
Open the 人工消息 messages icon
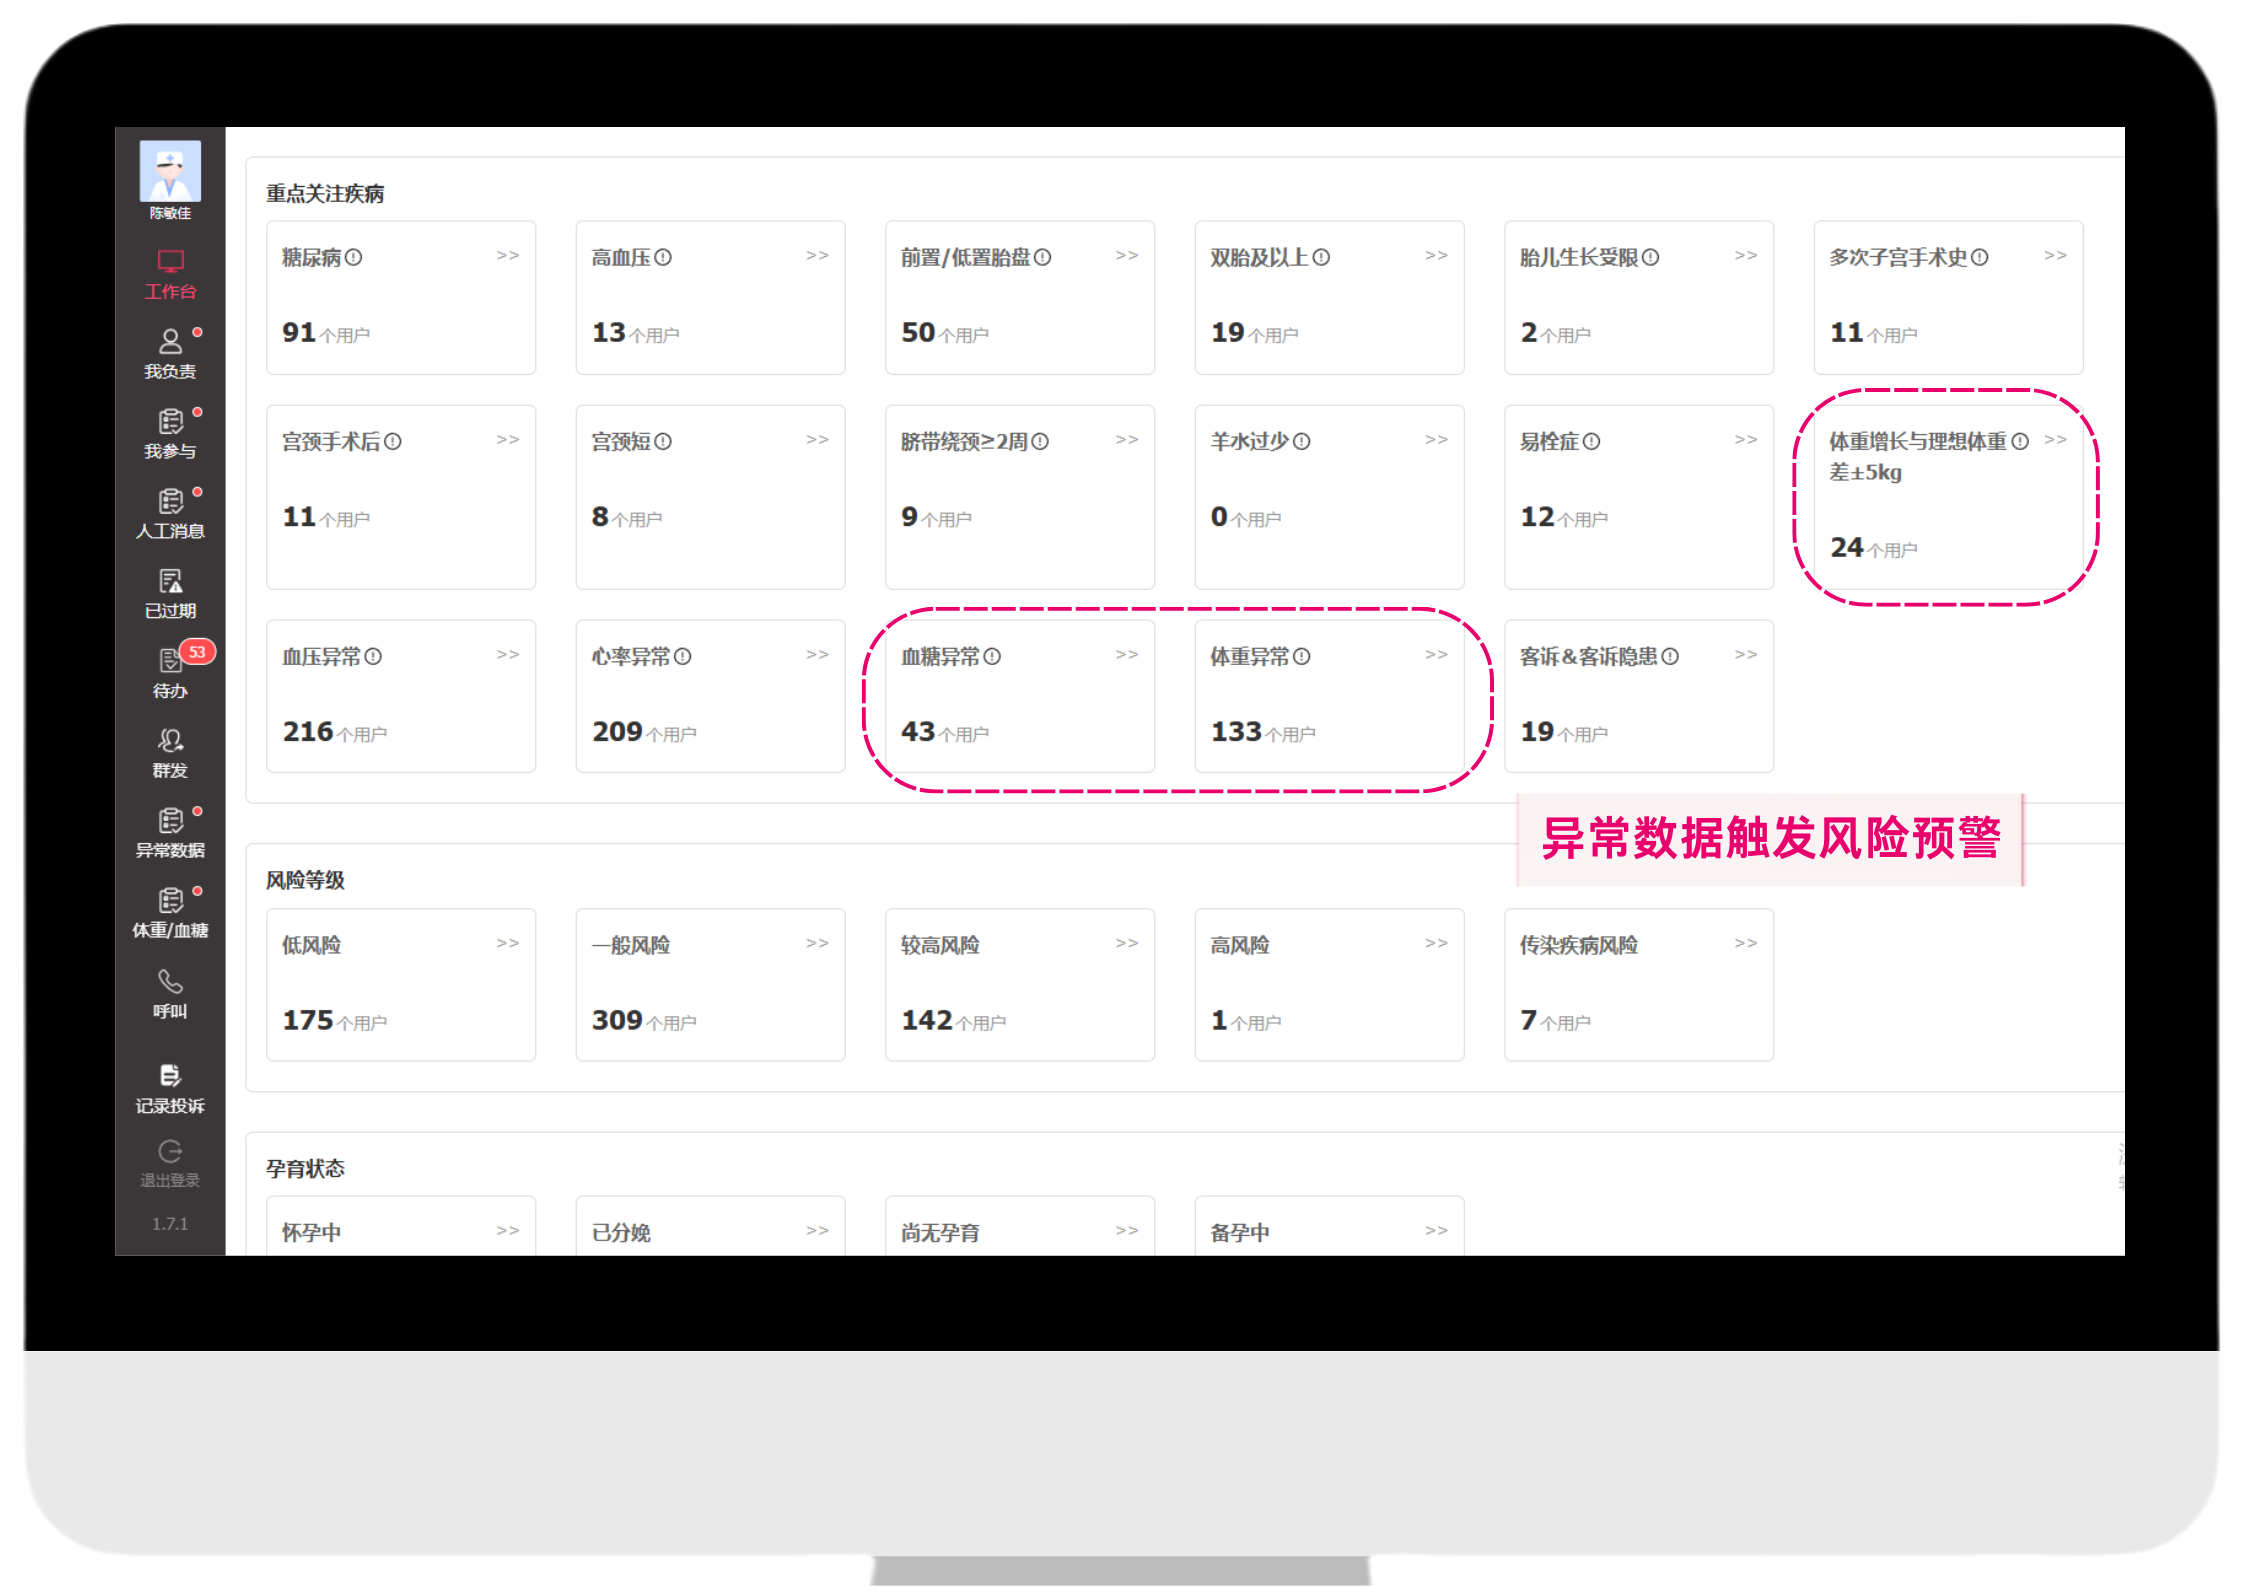[170, 502]
